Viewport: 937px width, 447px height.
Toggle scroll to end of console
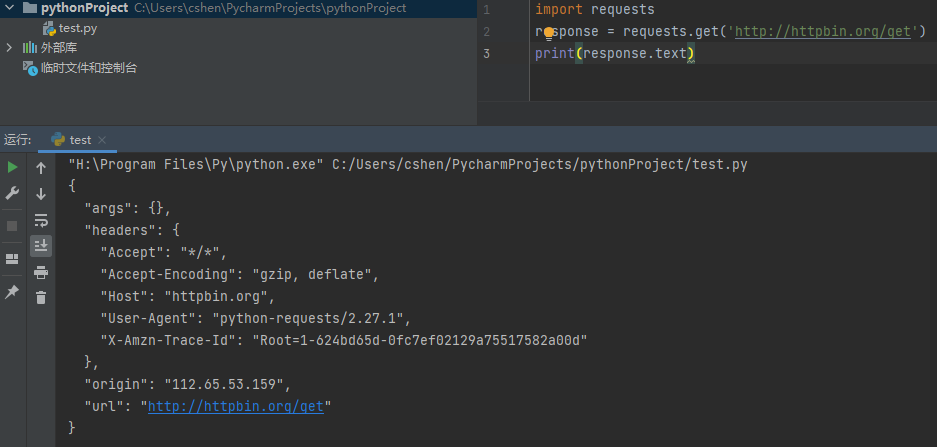tap(41, 246)
